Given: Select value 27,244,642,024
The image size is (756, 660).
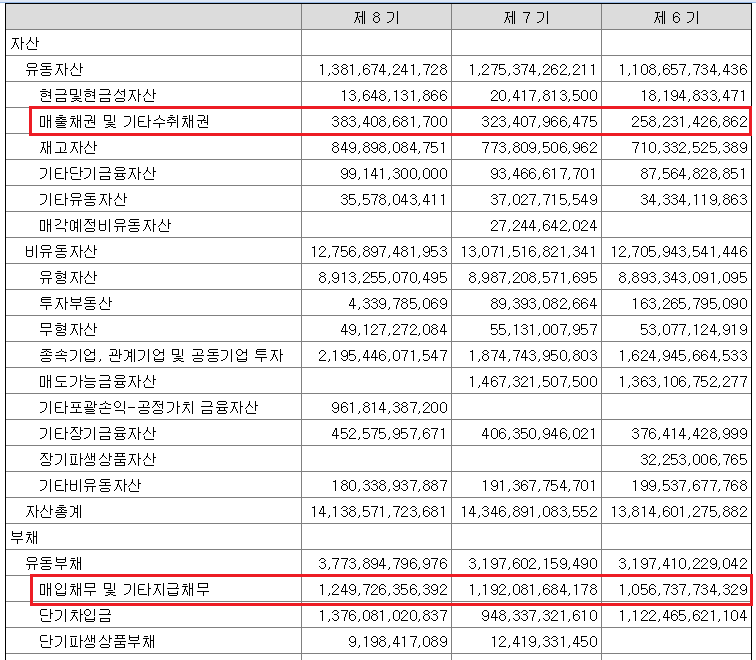Looking at the screenshot, I should coord(544,226).
